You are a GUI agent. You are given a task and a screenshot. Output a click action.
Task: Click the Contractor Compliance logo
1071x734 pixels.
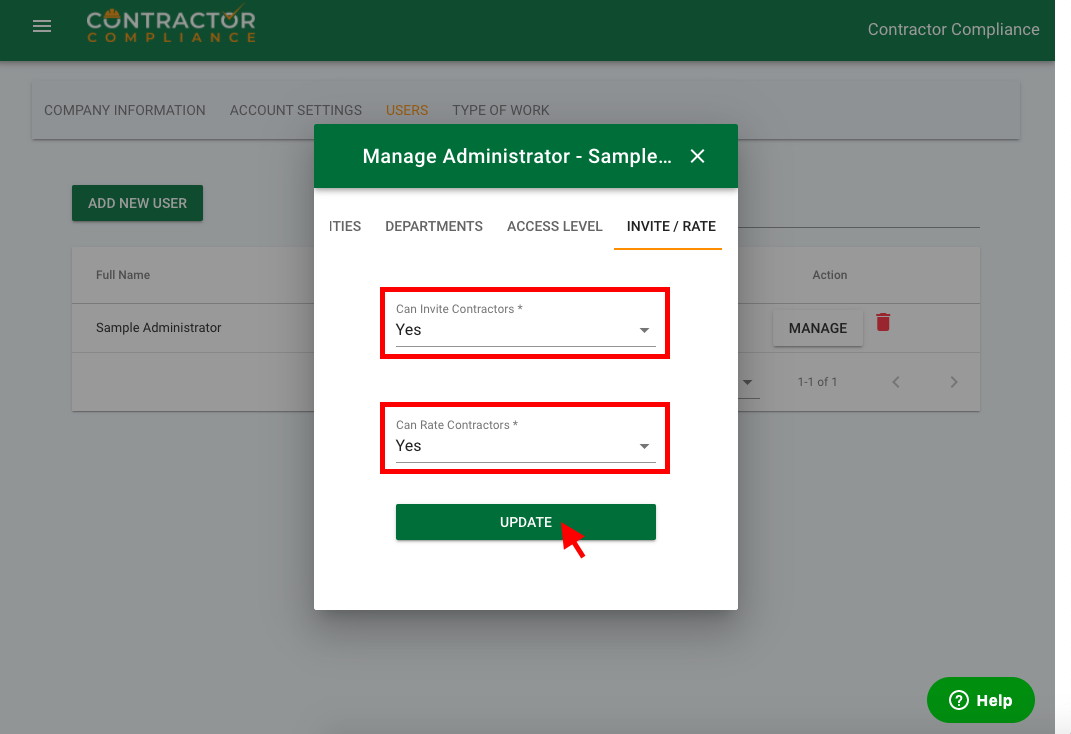[171, 26]
